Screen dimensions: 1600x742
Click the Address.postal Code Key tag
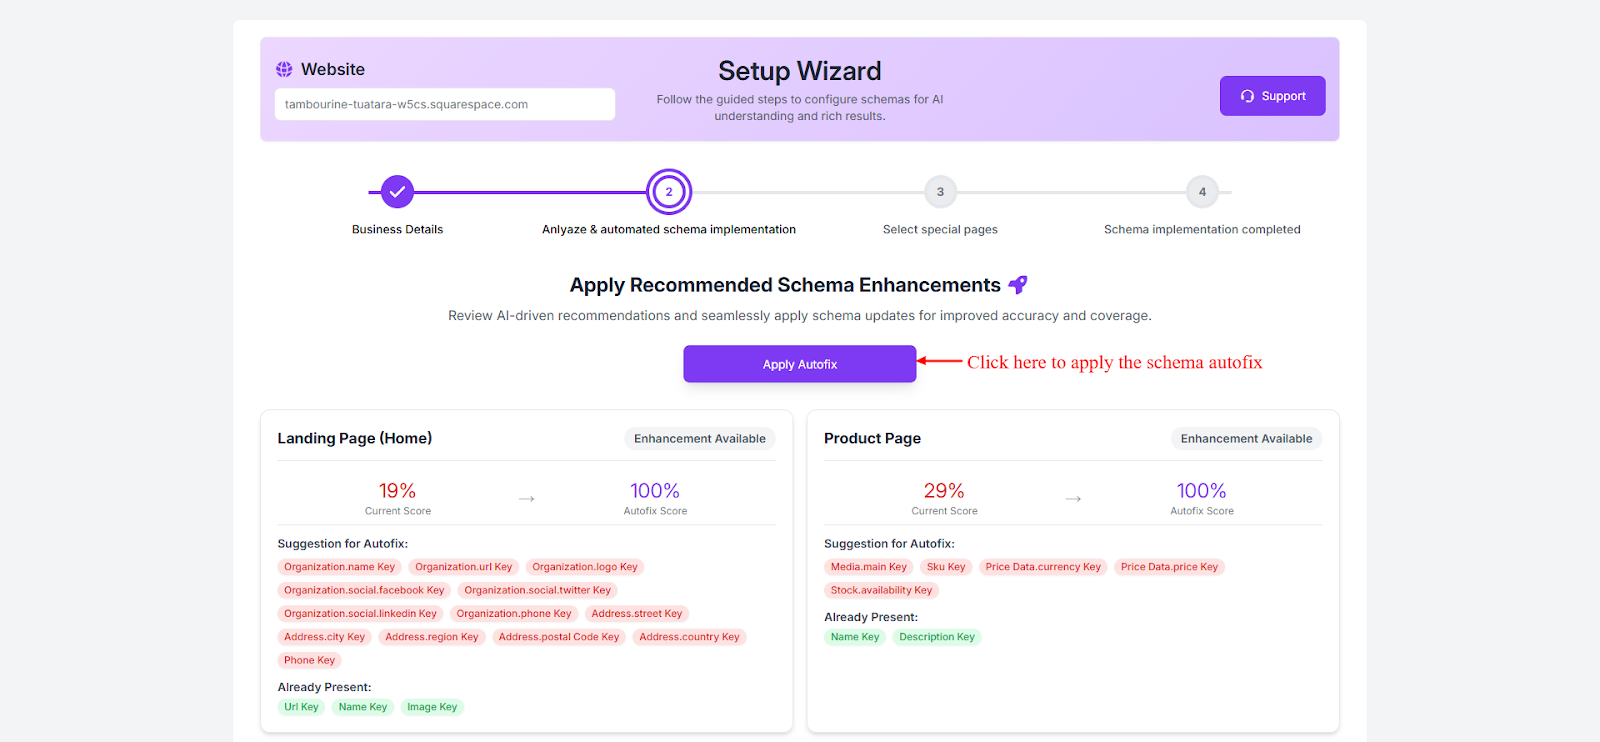[x=559, y=637]
